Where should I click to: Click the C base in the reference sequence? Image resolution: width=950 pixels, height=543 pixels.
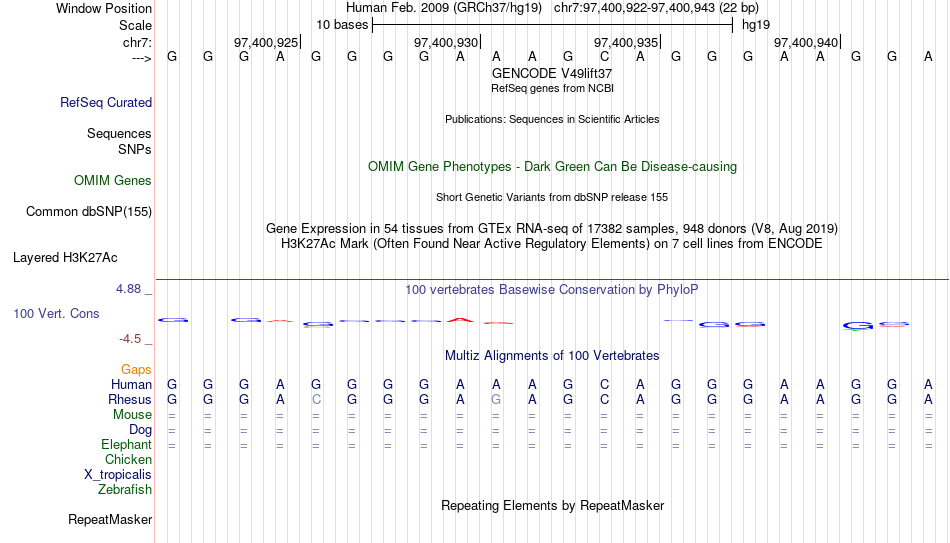point(604,57)
